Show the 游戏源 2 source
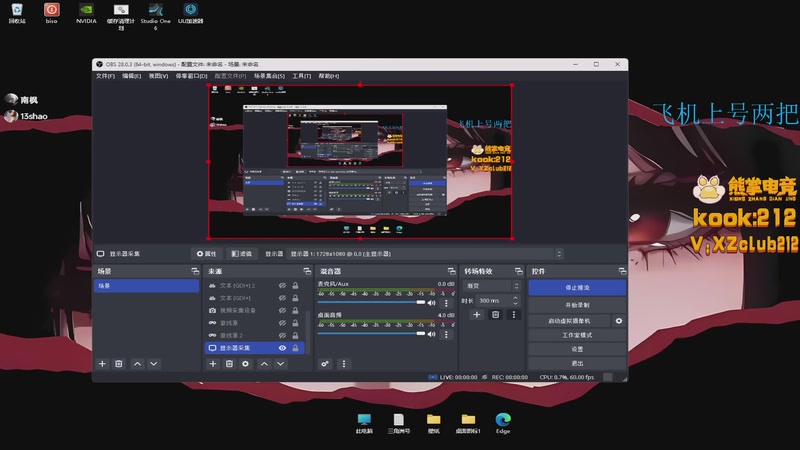 pos(282,335)
